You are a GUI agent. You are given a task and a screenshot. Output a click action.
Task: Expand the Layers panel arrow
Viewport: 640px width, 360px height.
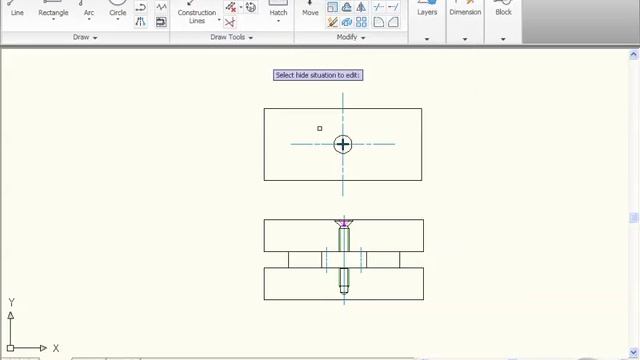427,39
